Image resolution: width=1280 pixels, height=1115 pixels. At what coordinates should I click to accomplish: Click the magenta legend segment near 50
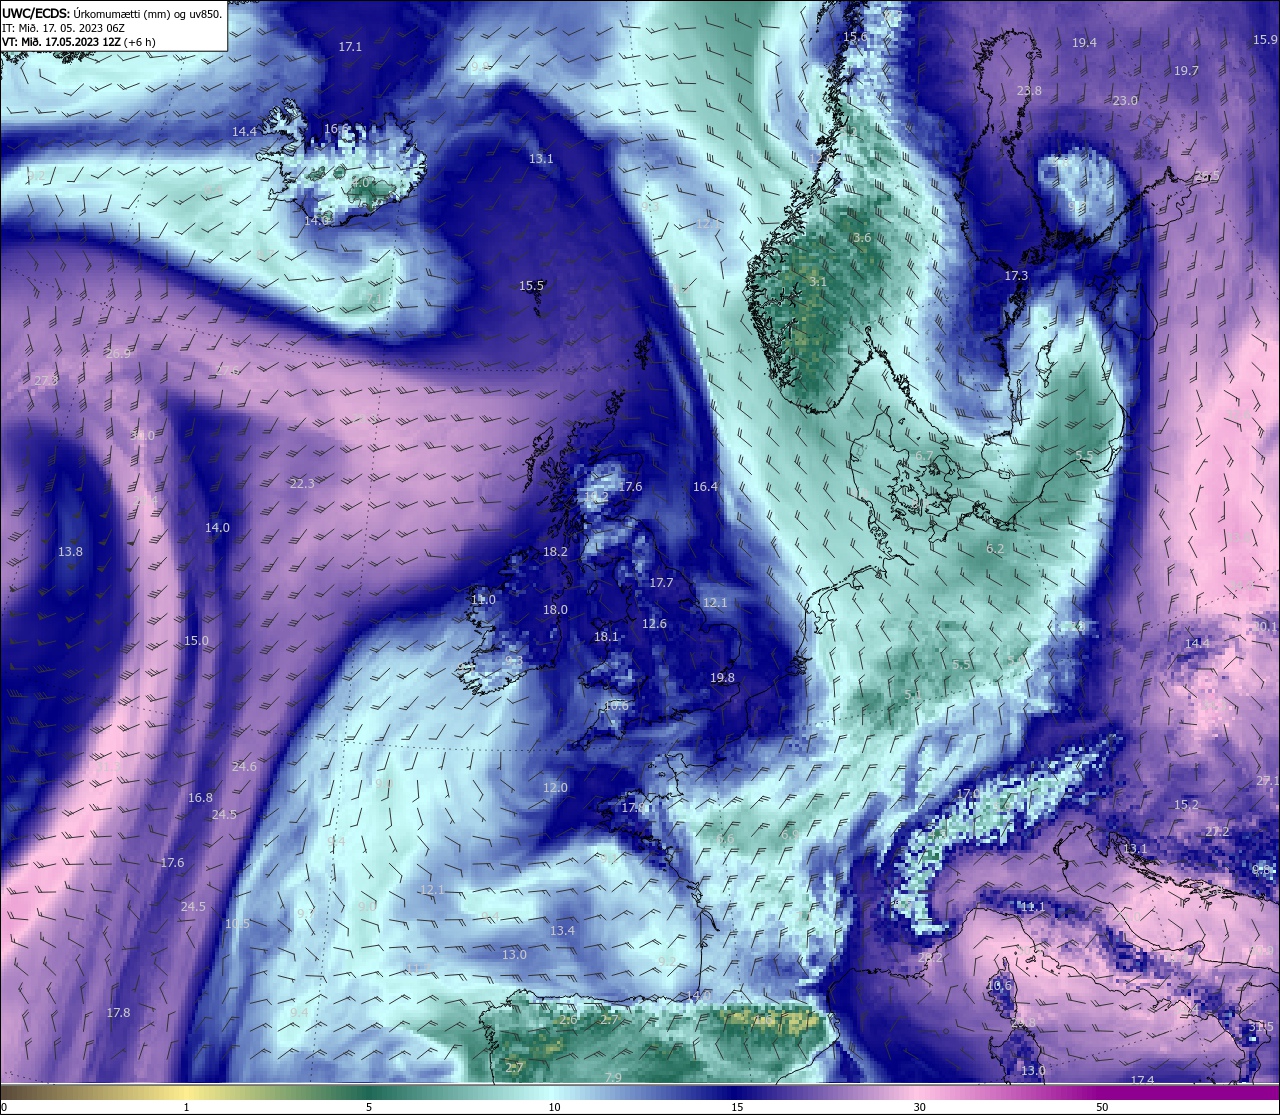pos(1102,1092)
